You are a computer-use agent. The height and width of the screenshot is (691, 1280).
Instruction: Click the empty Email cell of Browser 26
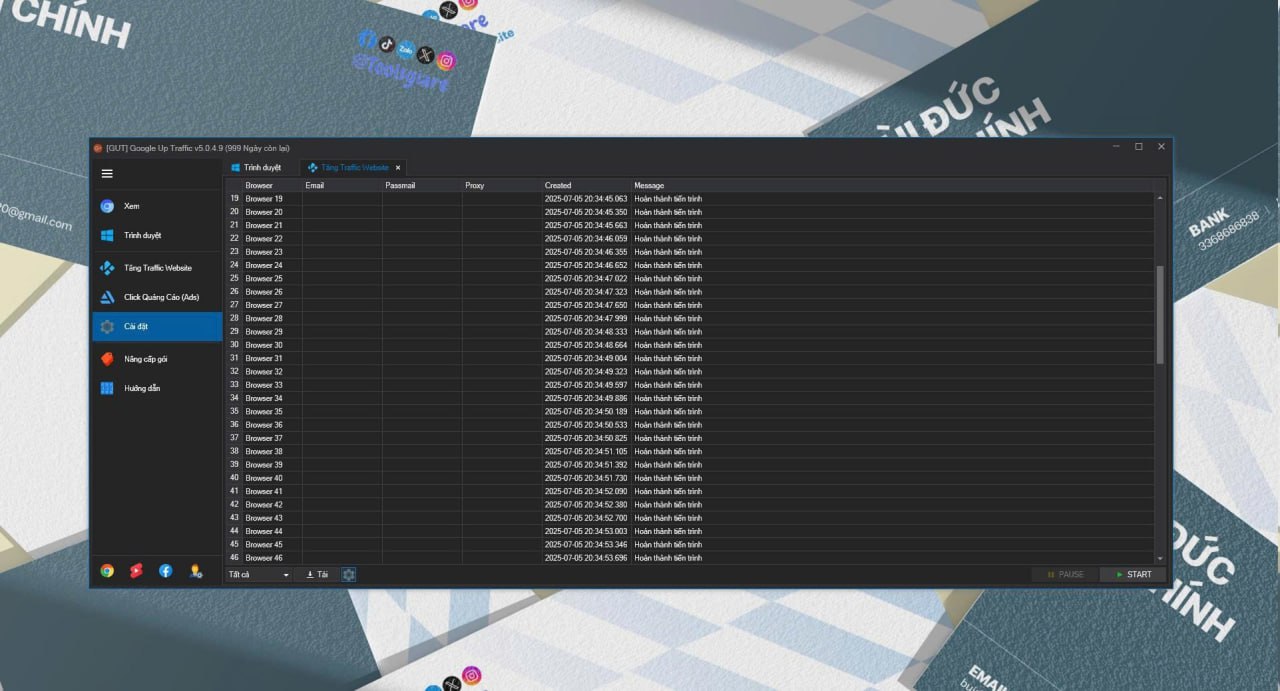coord(342,292)
